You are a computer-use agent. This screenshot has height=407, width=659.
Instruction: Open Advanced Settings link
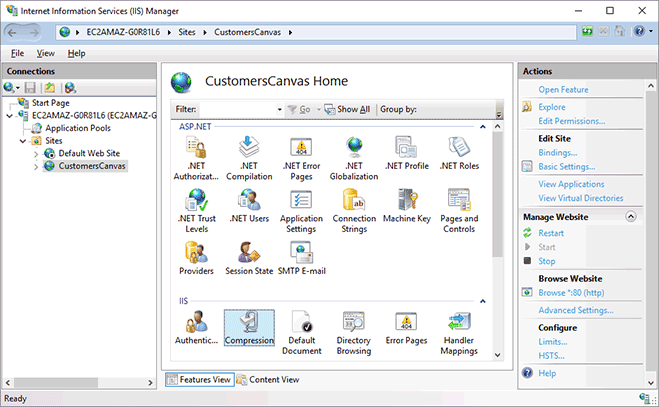[x=576, y=310]
